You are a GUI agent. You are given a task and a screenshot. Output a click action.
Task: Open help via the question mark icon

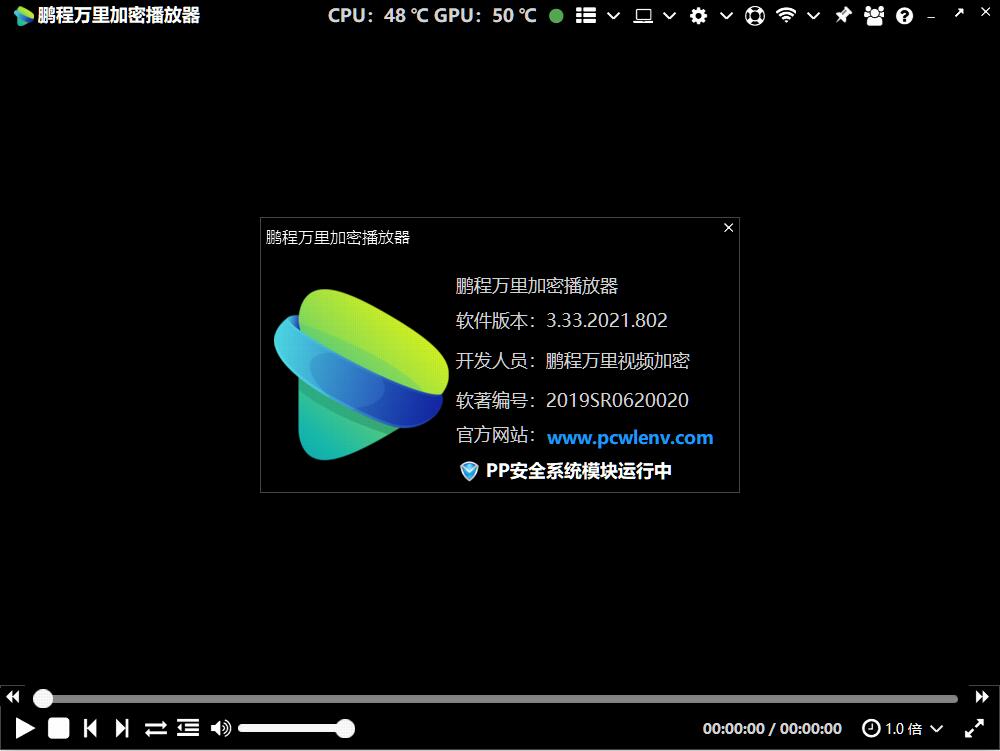point(904,16)
